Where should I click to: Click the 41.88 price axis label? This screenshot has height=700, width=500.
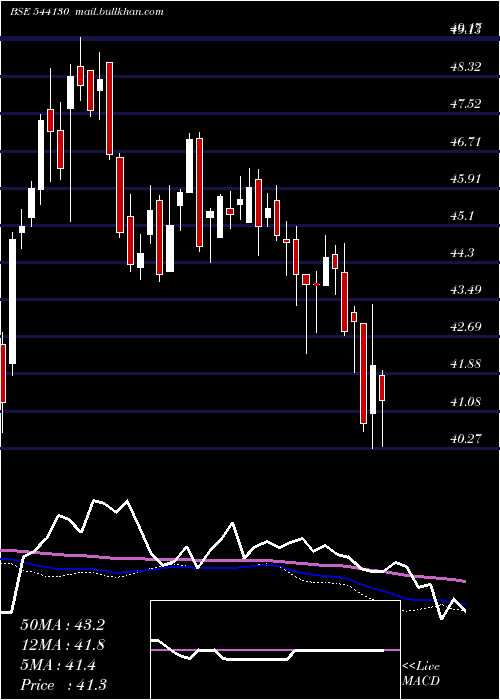466,364
